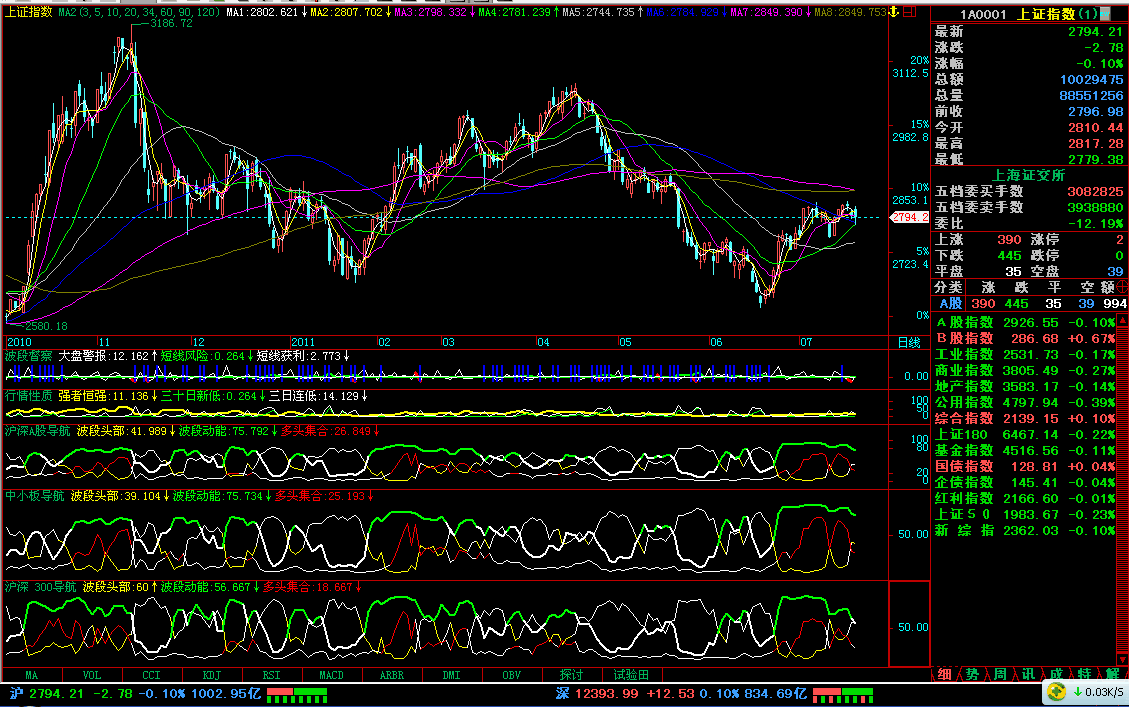Click the 日线 period selector label
1129x707 pixels.
[908, 342]
